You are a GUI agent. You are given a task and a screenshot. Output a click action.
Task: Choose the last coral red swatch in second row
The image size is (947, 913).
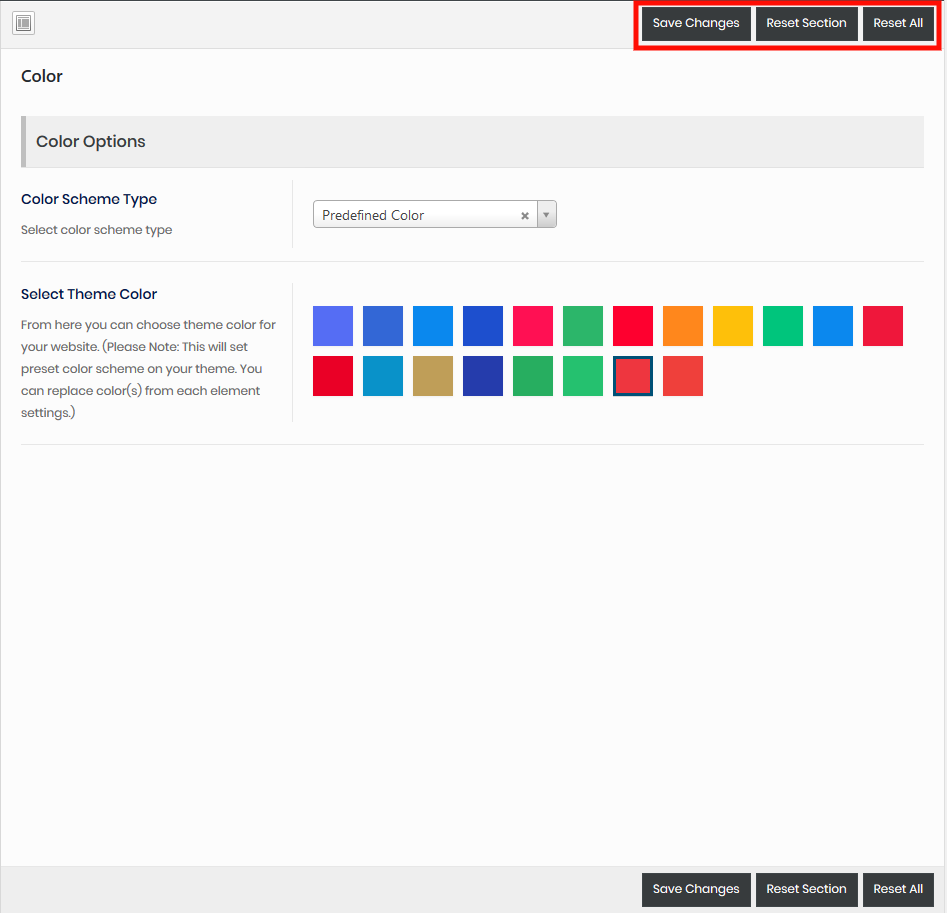683,376
